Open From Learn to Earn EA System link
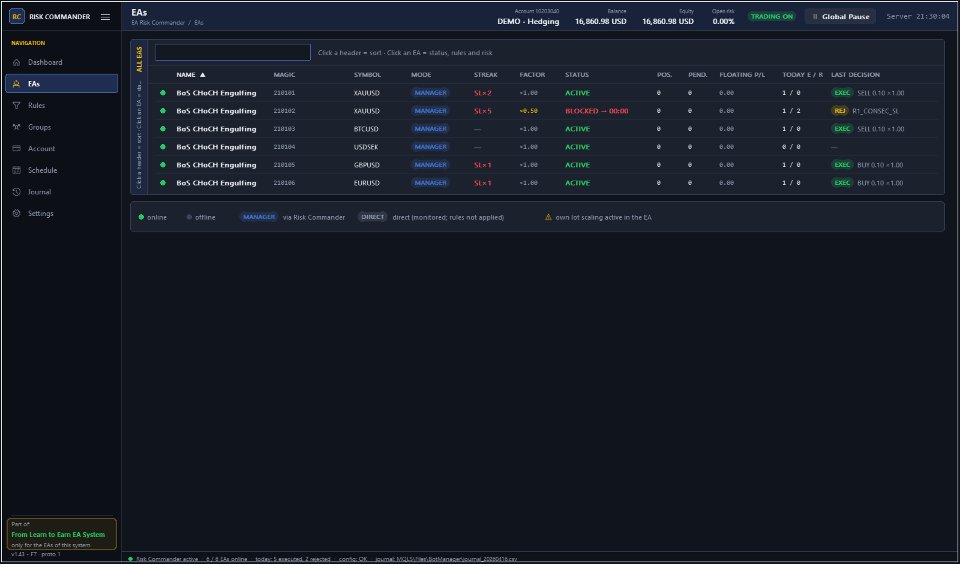The width and height of the screenshot is (960, 564). pos(58,535)
